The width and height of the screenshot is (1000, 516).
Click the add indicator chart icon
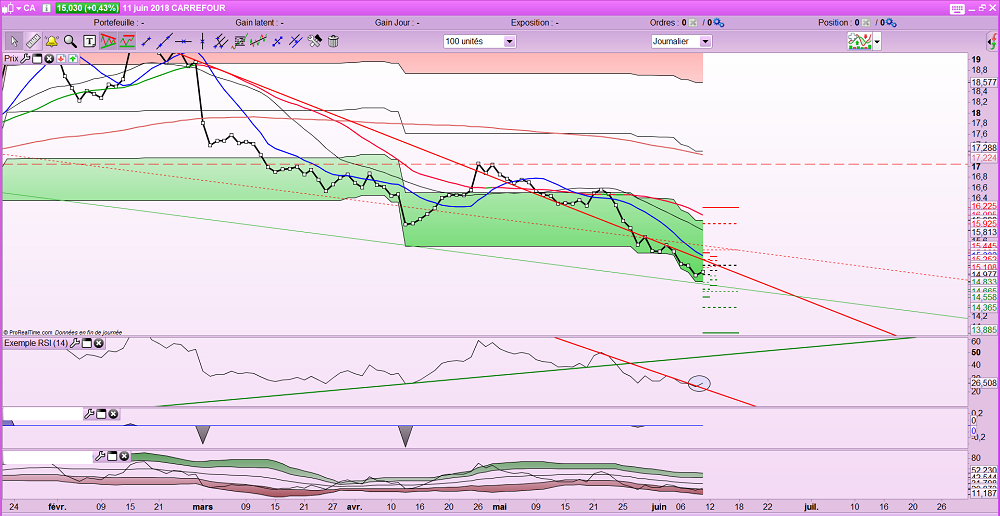(x=860, y=41)
